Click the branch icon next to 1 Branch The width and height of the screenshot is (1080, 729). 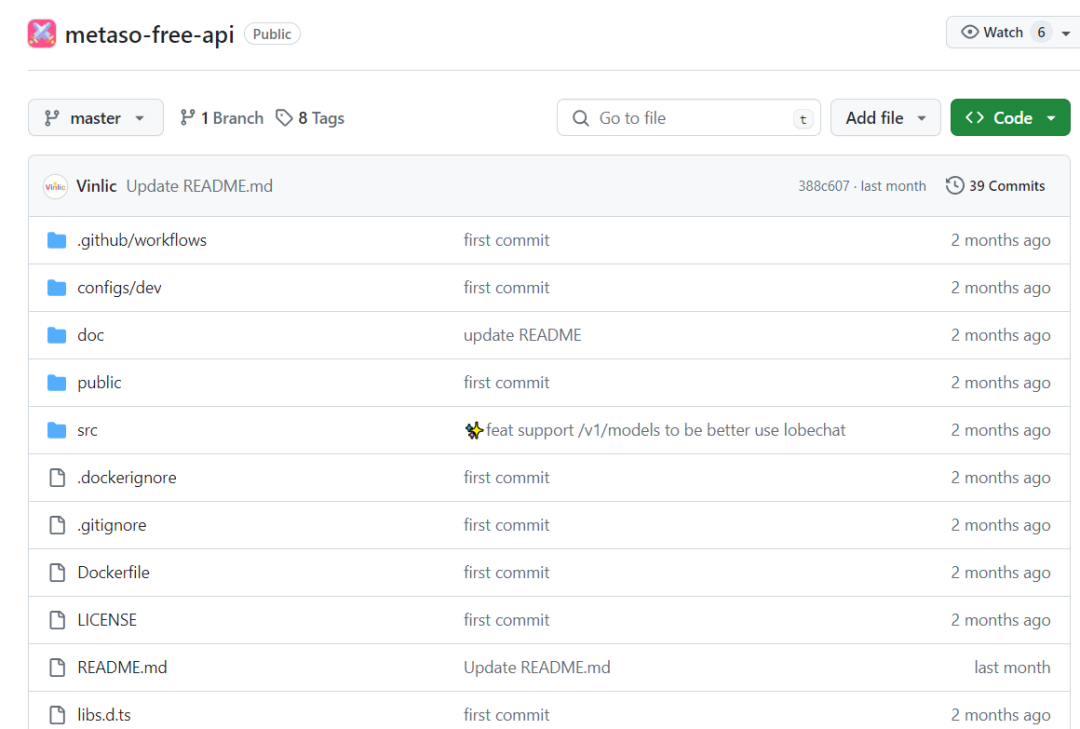click(187, 118)
